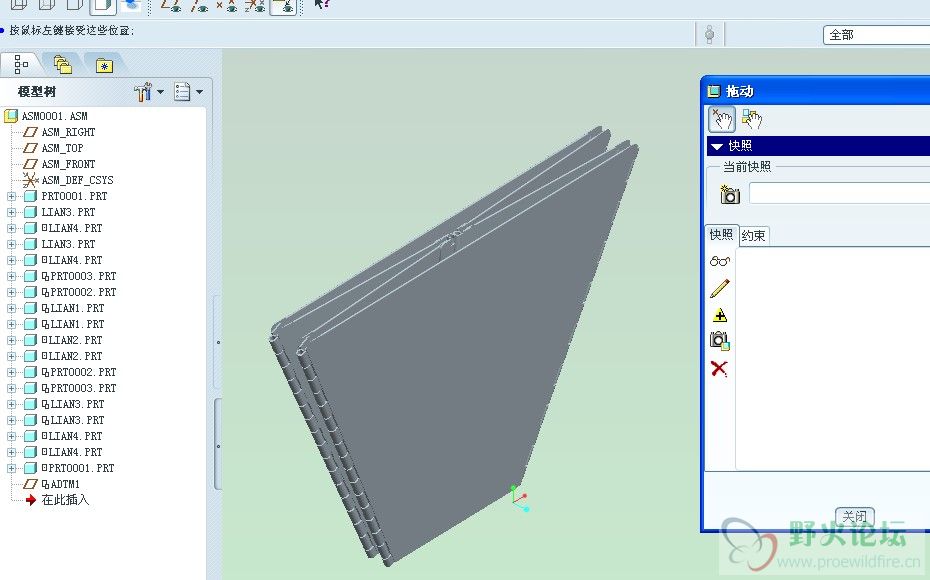Click the current snapshot name field

point(839,193)
